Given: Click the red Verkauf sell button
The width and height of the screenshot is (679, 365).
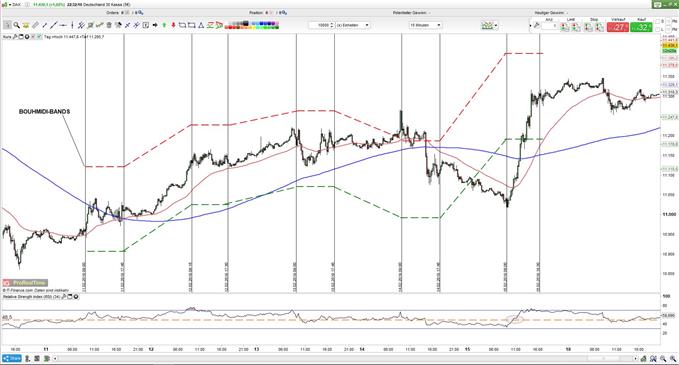Looking at the screenshot, I should [618, 27].
